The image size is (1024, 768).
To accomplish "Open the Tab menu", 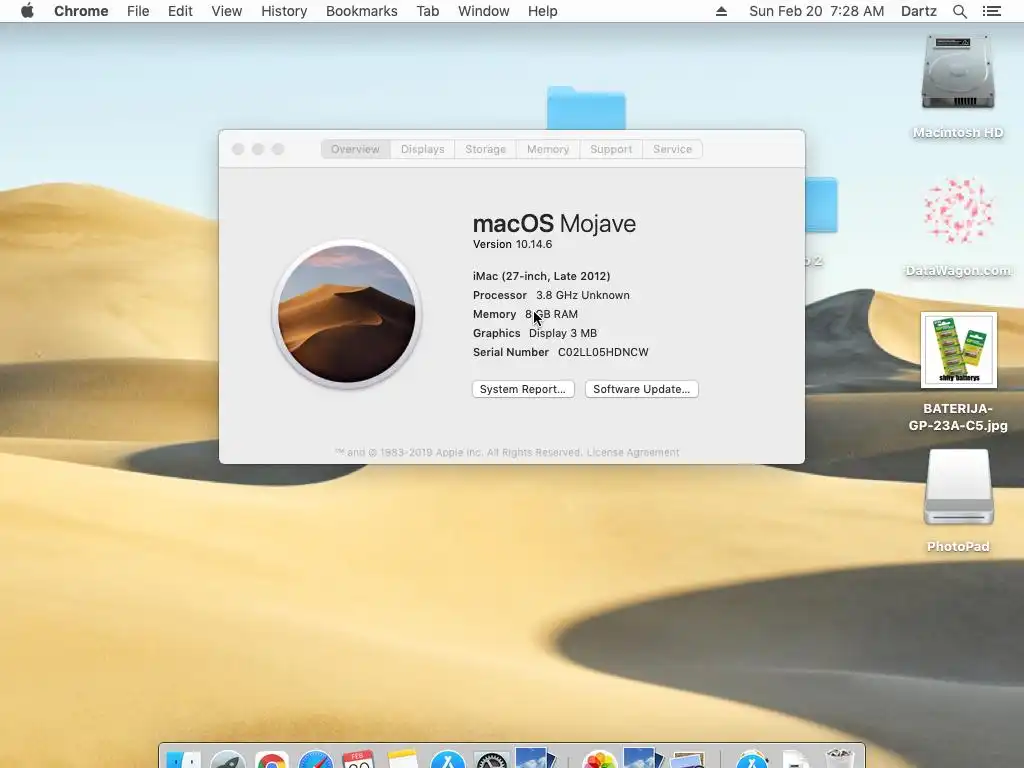I will (x=428, y=11).
